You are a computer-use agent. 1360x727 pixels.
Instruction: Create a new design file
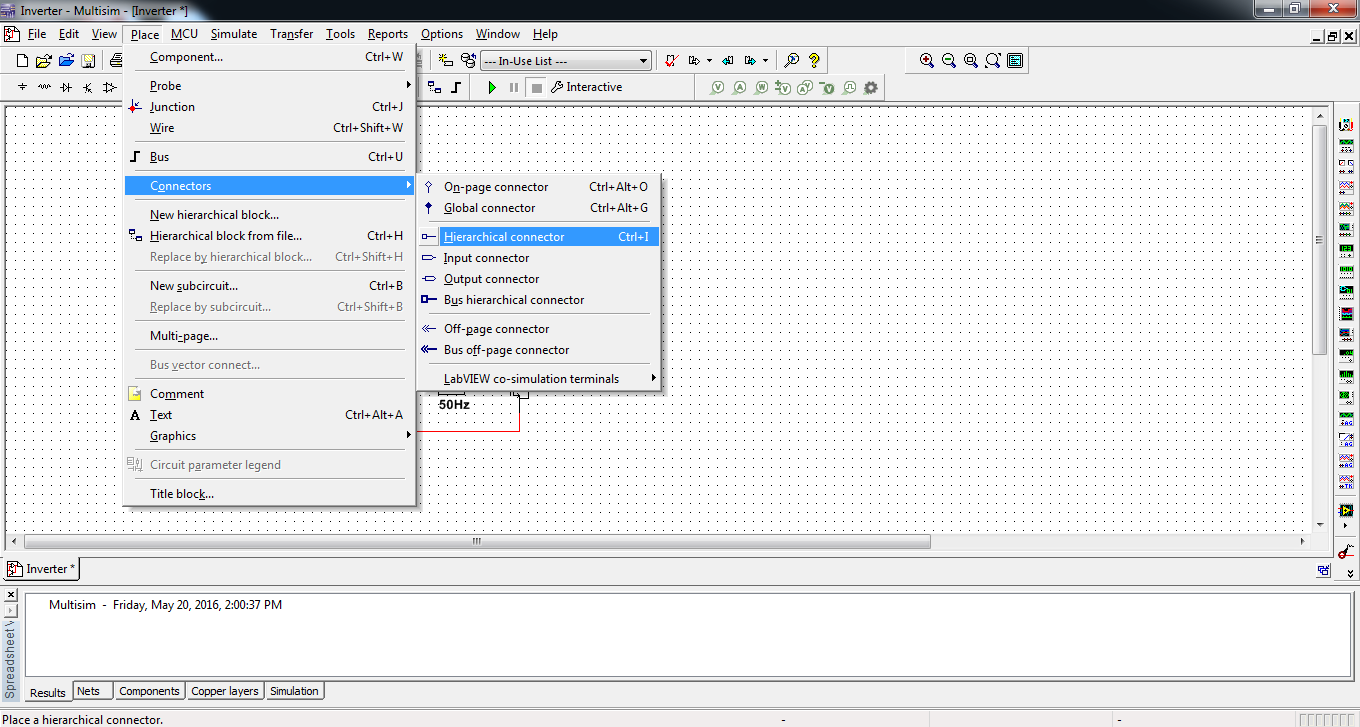tap(22, 61)
